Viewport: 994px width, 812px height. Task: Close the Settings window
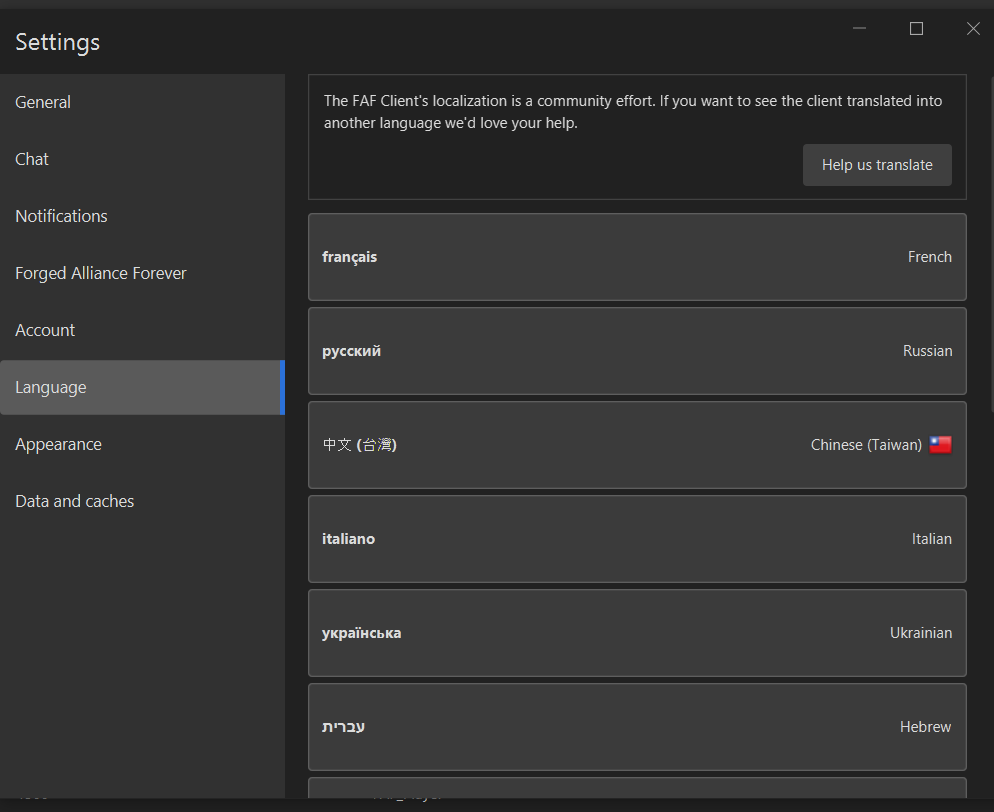click(973, 29)
